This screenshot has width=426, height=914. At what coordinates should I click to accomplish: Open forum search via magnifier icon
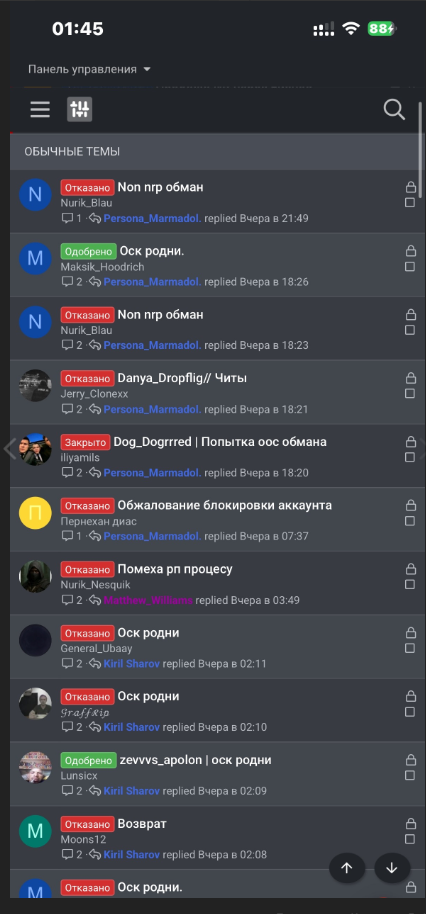coord(394,109)
